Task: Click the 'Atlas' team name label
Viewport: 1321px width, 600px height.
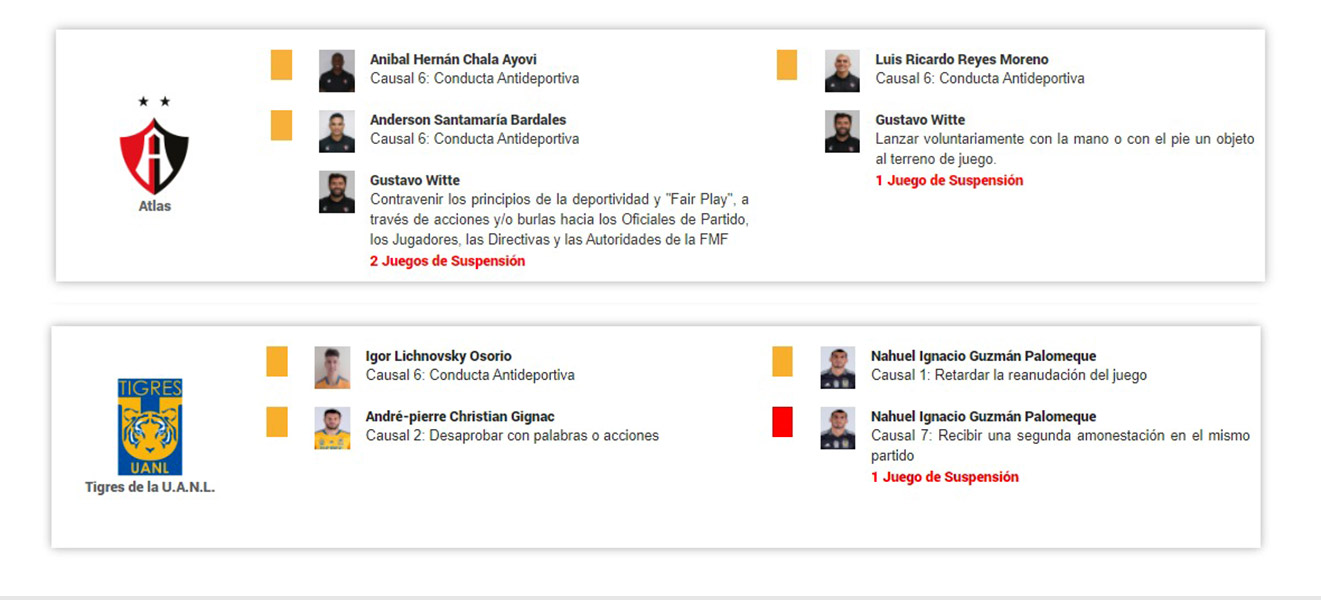Action: pyautogui.click(x=155, y=206)
